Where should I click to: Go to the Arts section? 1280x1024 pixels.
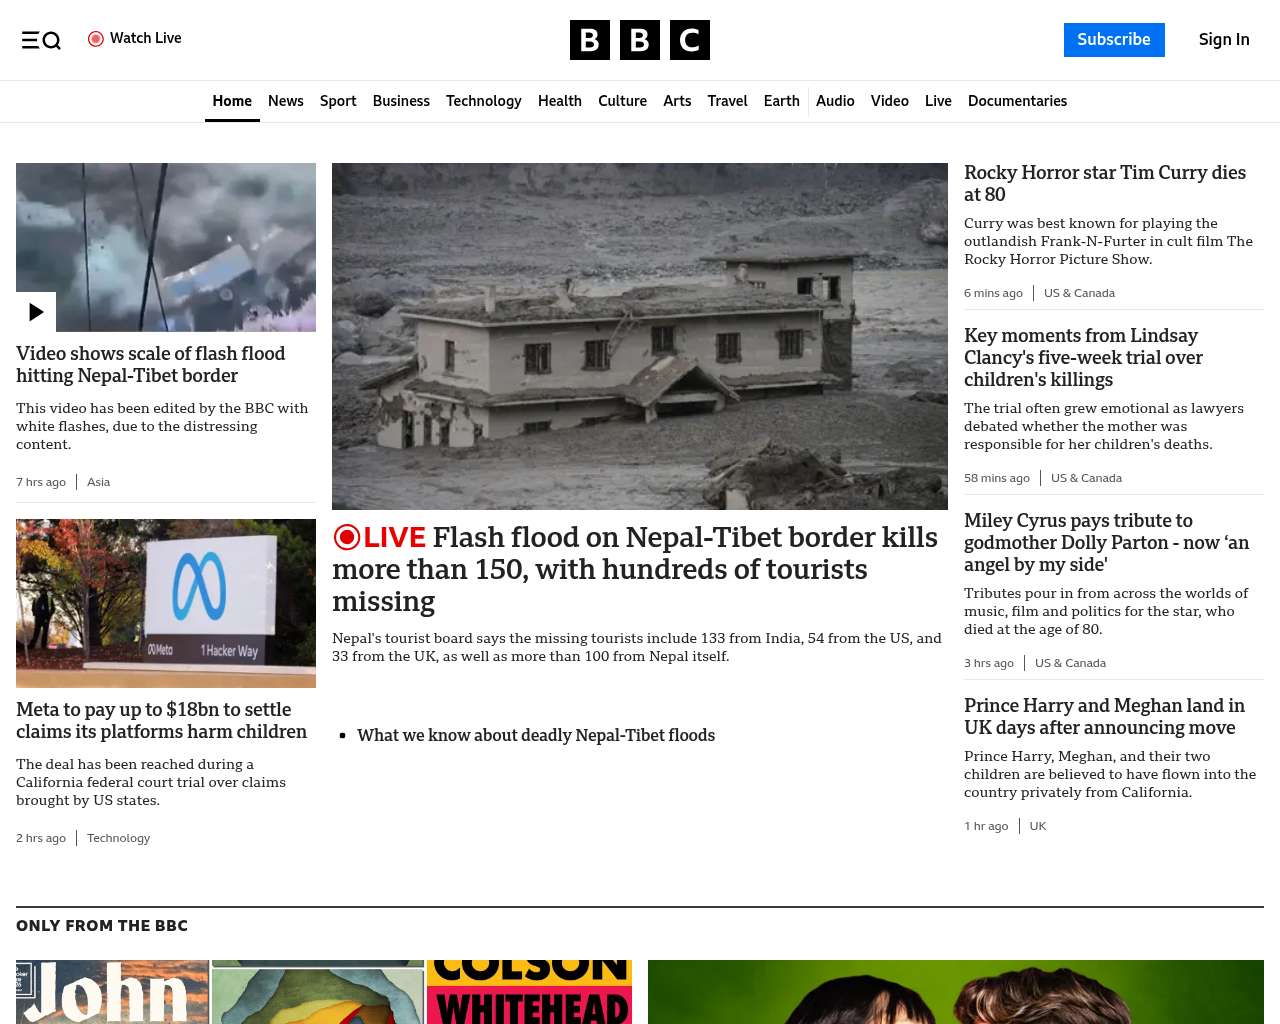click(677, 101)
